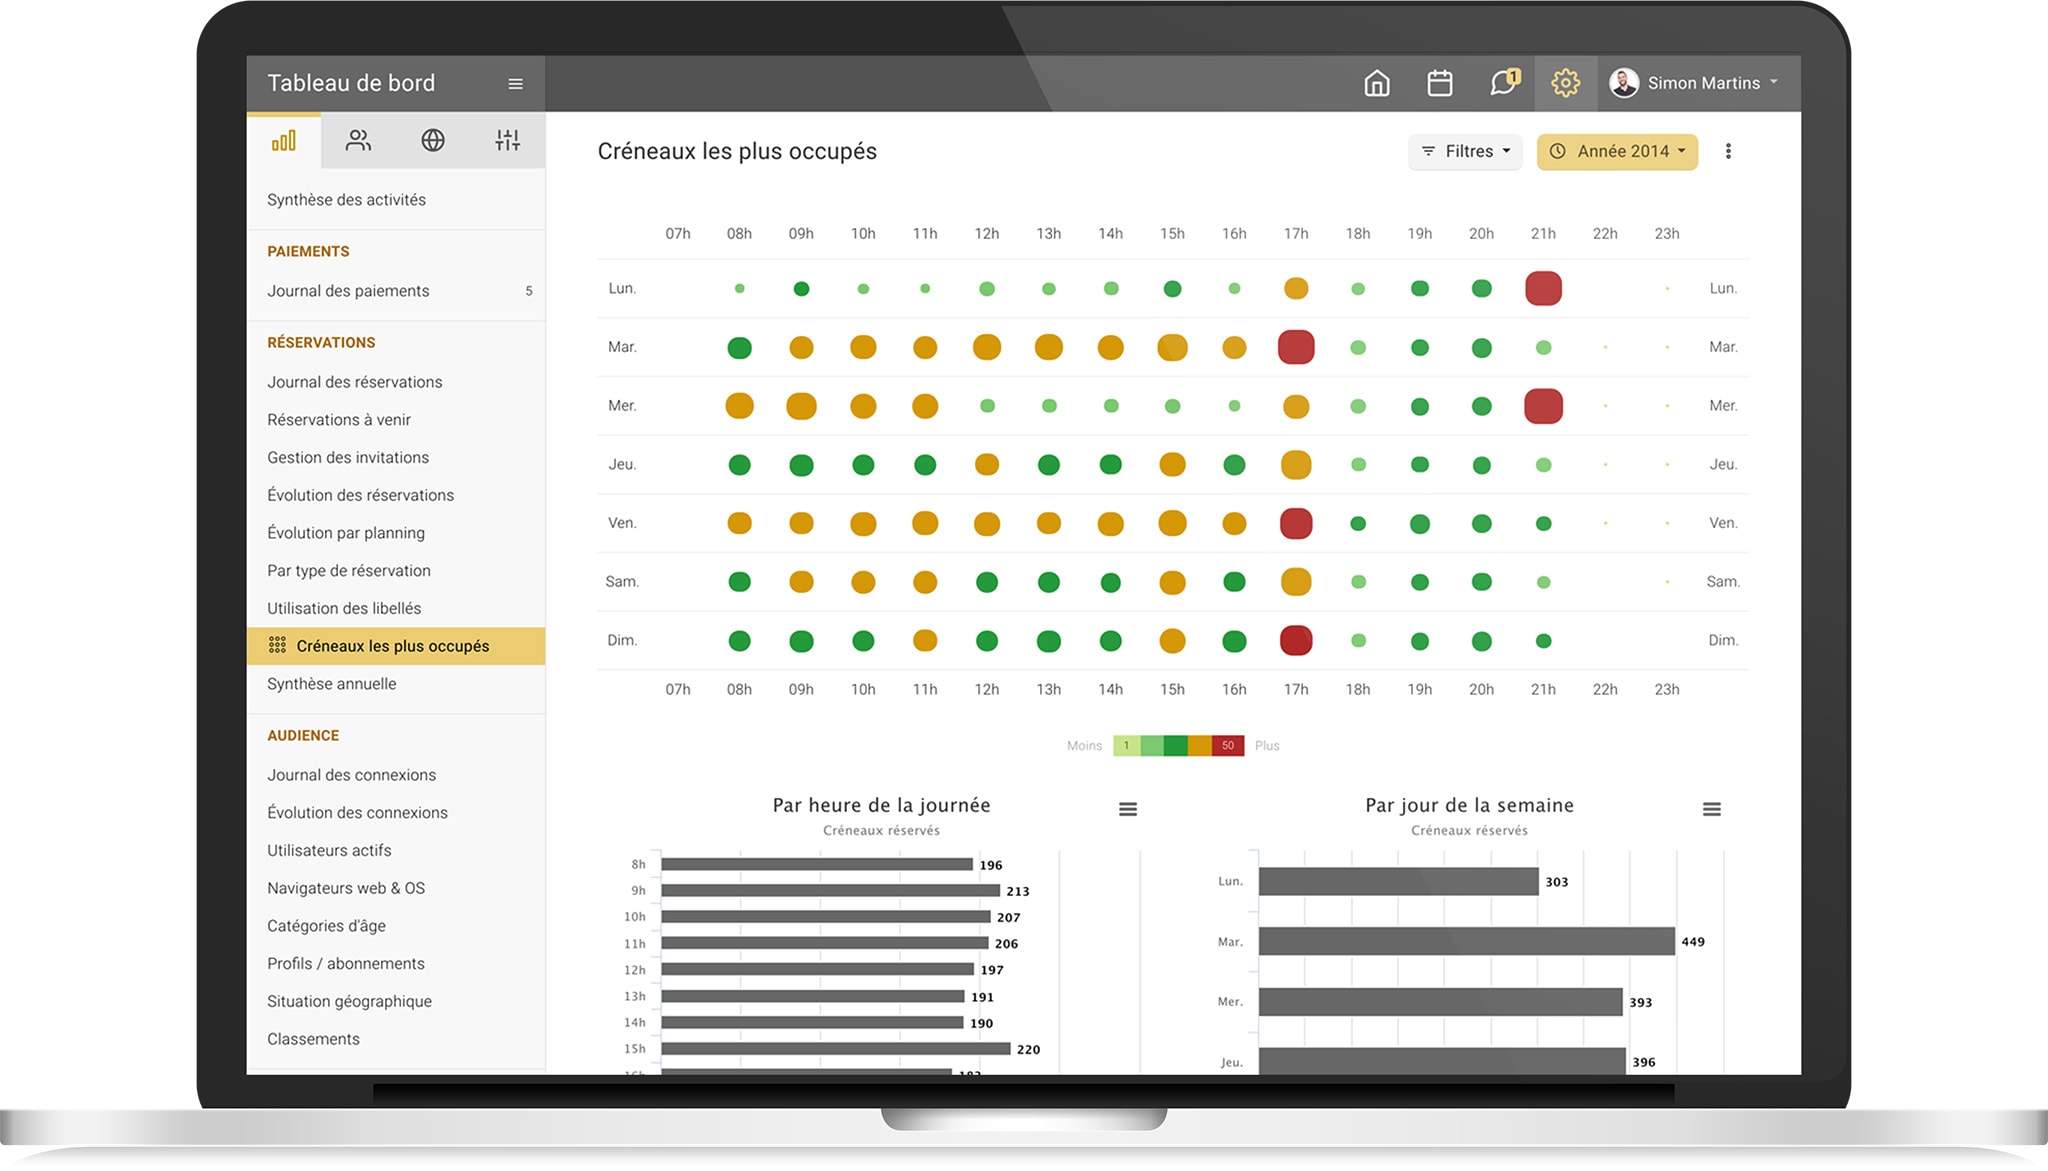This screenshot has height=1171, width=2048.
Task: Open Journal des connexions link
Action: point(351,775)
